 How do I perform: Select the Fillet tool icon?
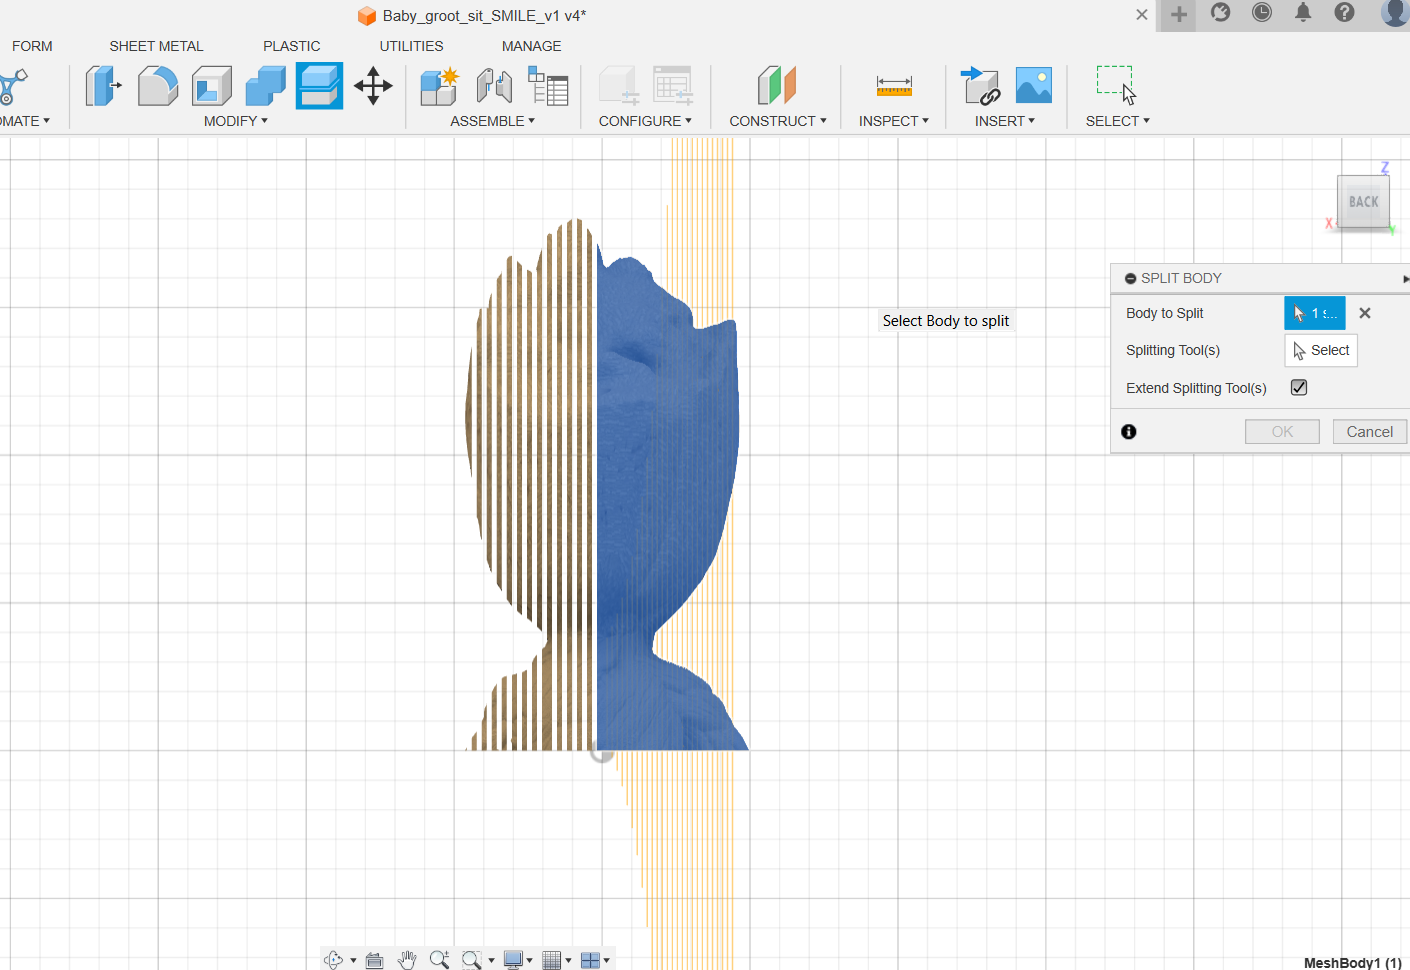click(x=158, y=86)
